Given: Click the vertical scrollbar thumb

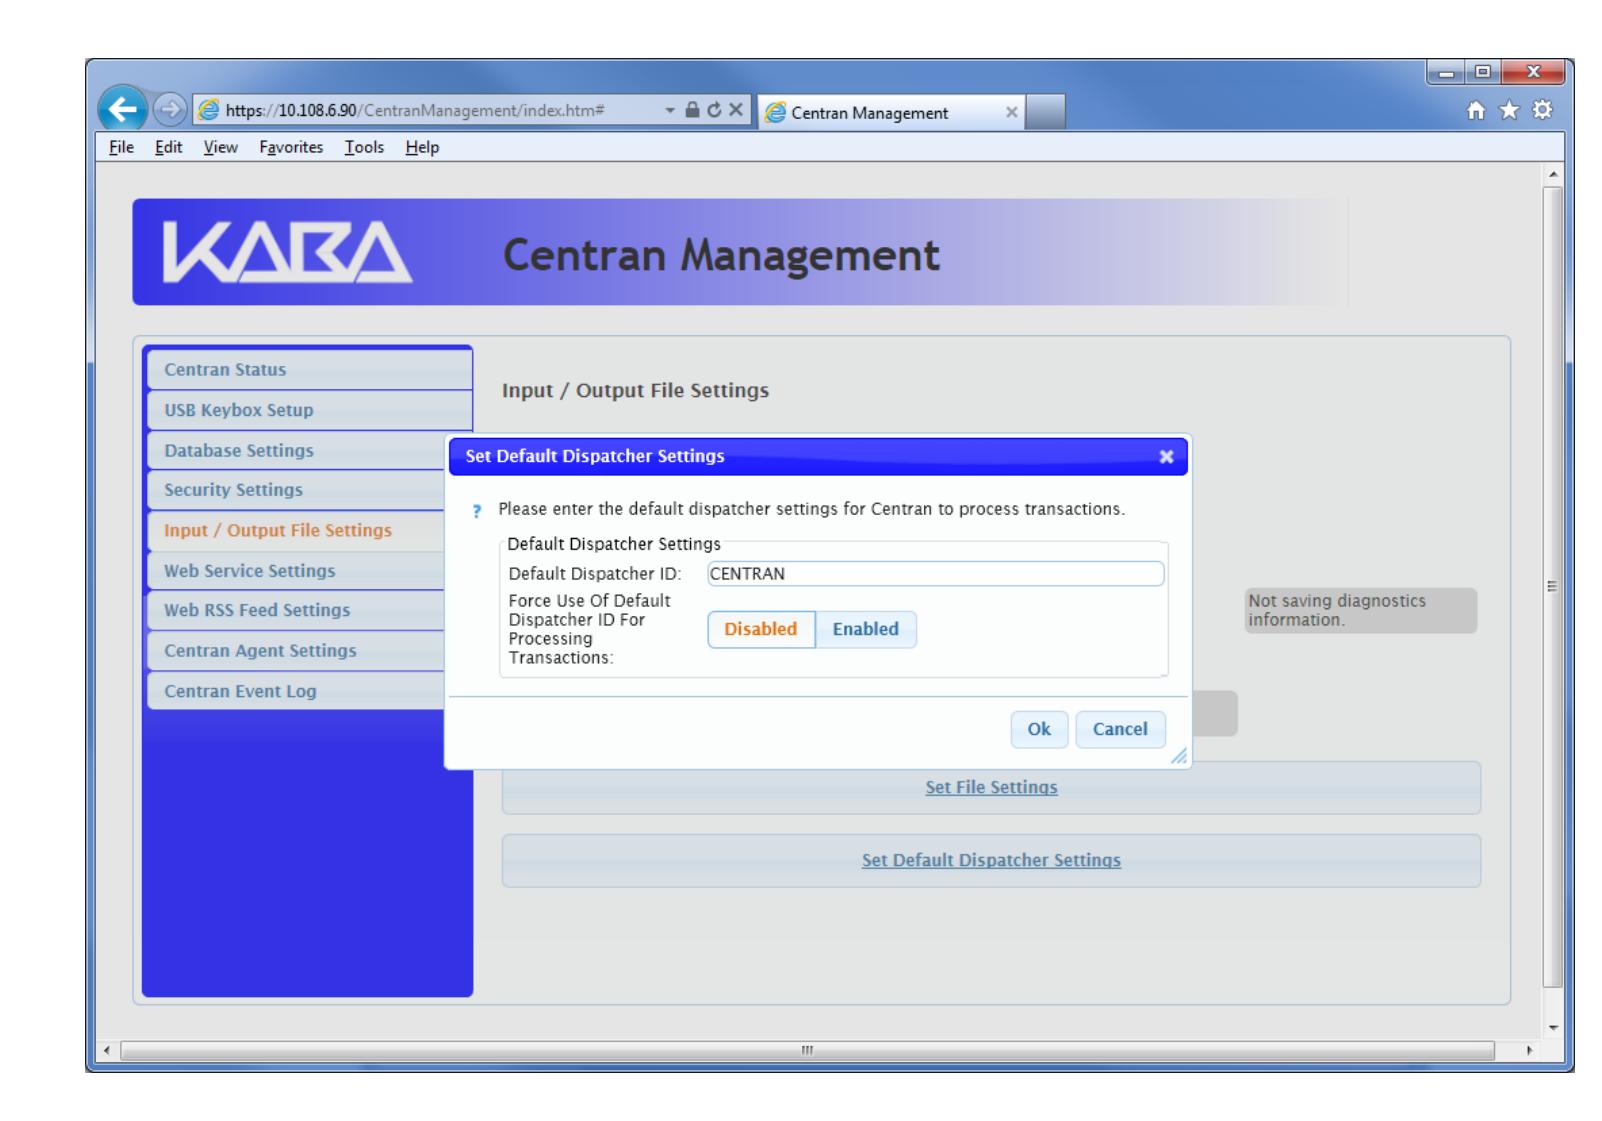Looking at the screenshot, I should (1553, 585).
